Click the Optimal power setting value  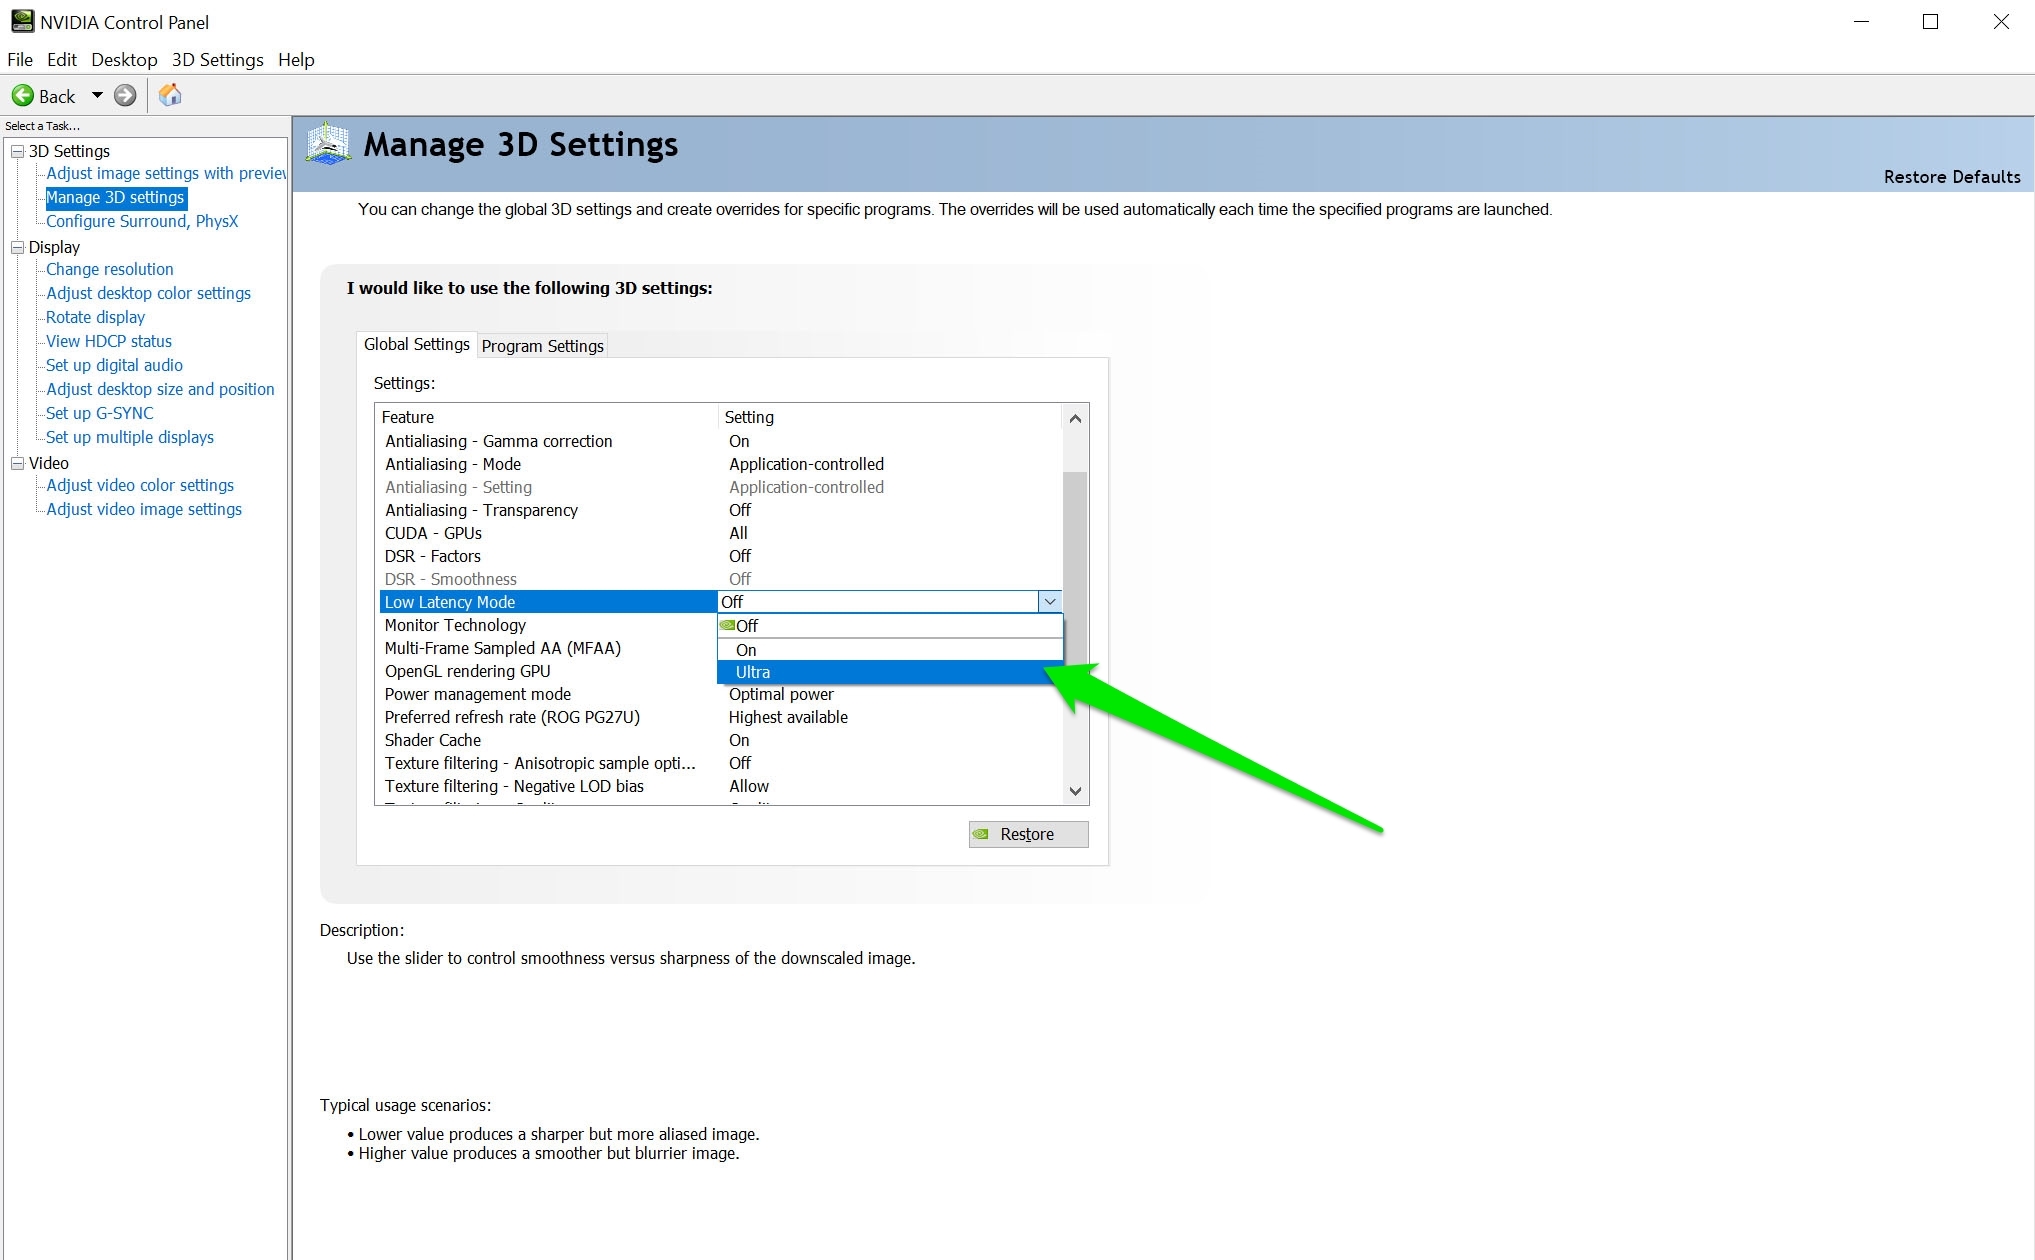pyautogui.click(x=781, y=694)
